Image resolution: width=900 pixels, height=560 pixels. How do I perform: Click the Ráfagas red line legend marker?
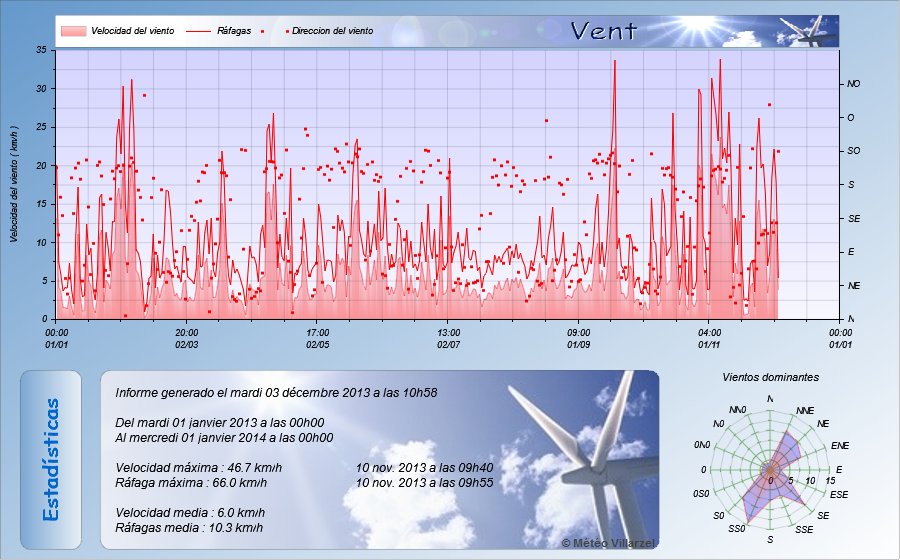198,31
